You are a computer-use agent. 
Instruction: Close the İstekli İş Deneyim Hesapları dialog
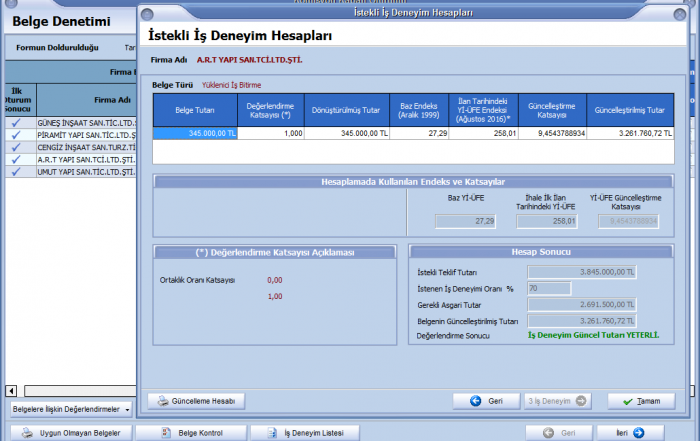point(679,13)
